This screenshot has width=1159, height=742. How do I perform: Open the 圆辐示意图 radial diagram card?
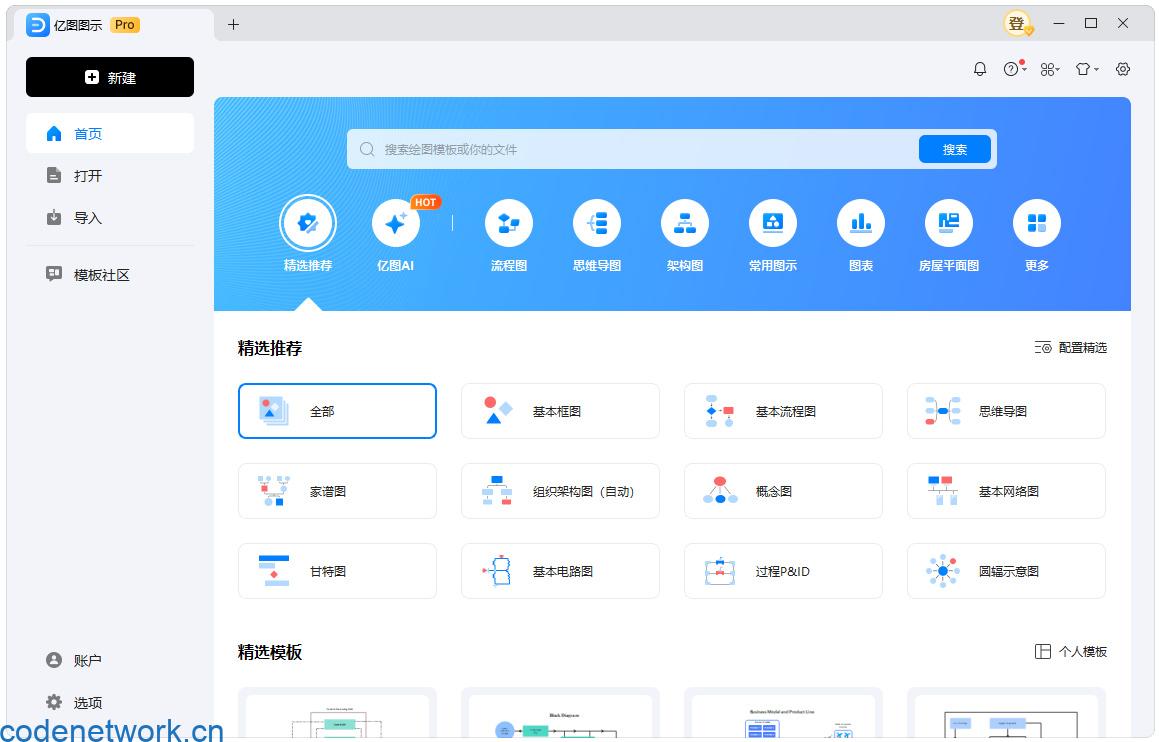click(x=1006, y=571)
